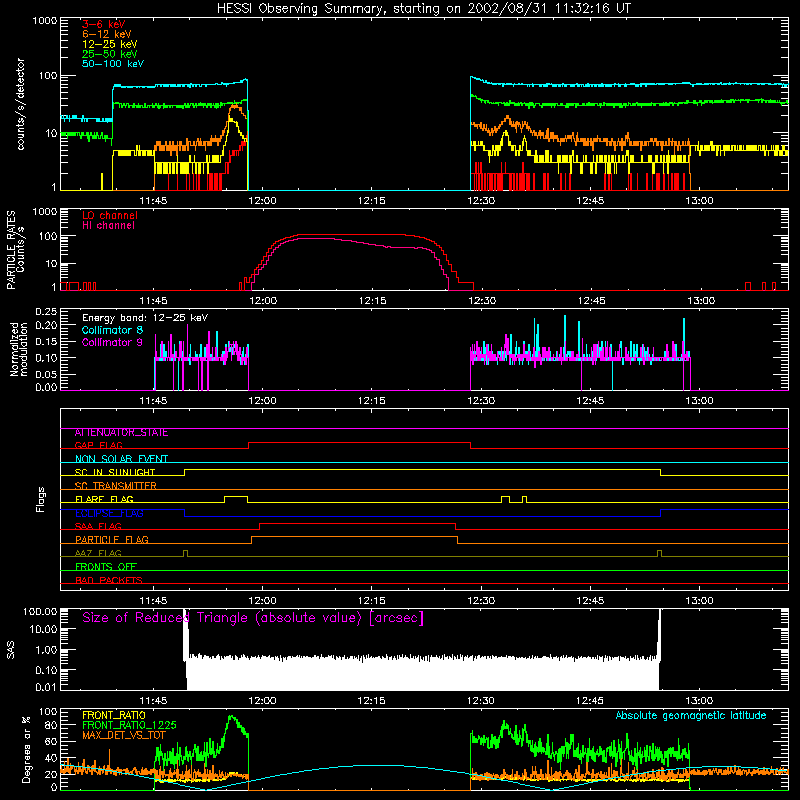Click the 12:45 tick under the count-rate plot

[590, 201]
